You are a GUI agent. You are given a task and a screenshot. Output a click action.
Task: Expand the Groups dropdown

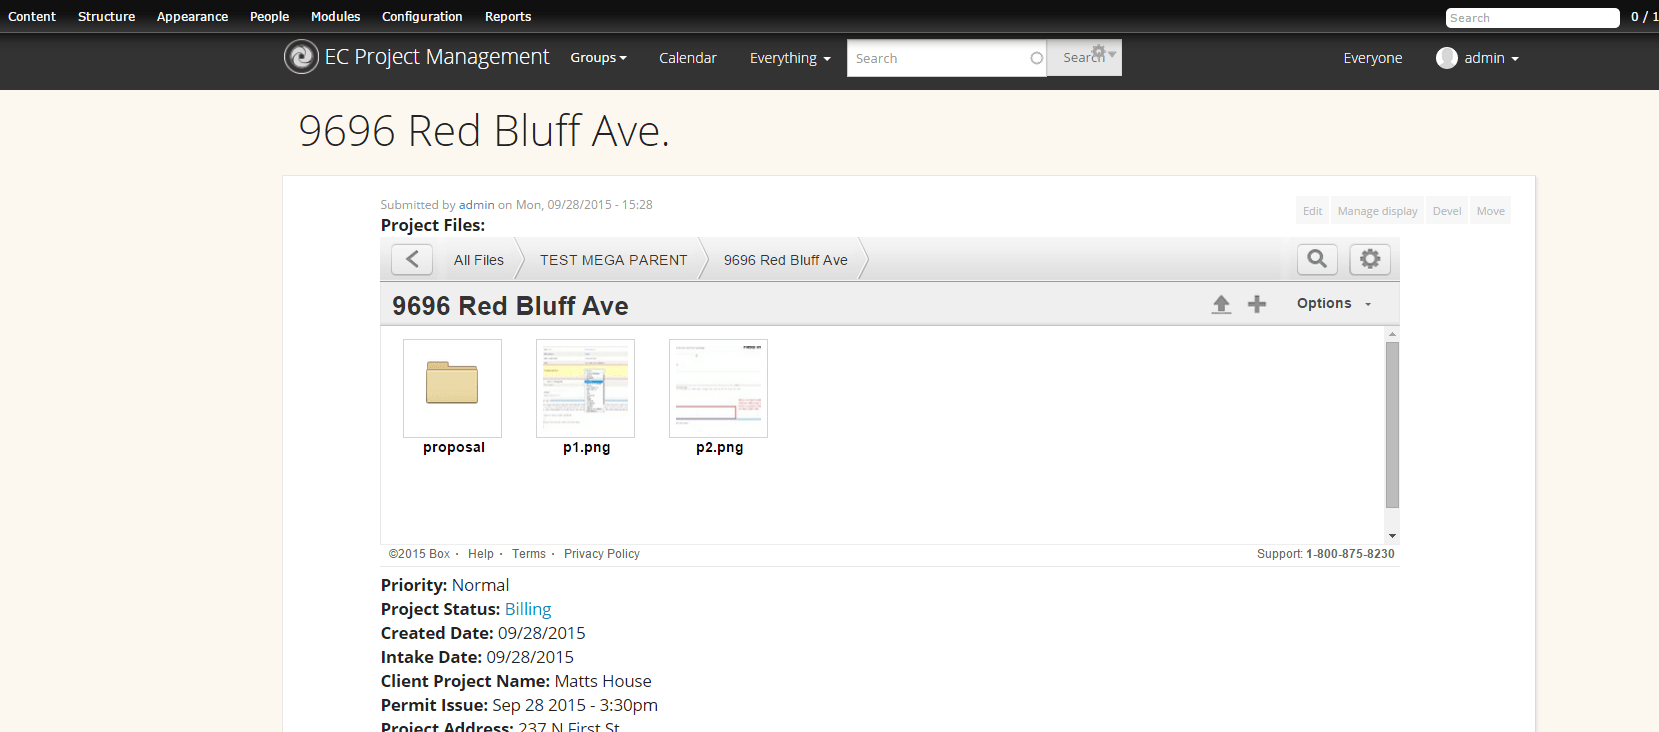click(x=598, y=58)
